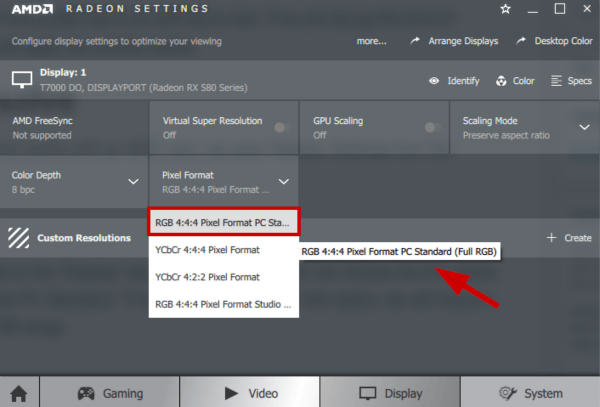Open the Video tab label
This screenshot has height=407, width=600.
pyautogui.click(x=263, y=394)
